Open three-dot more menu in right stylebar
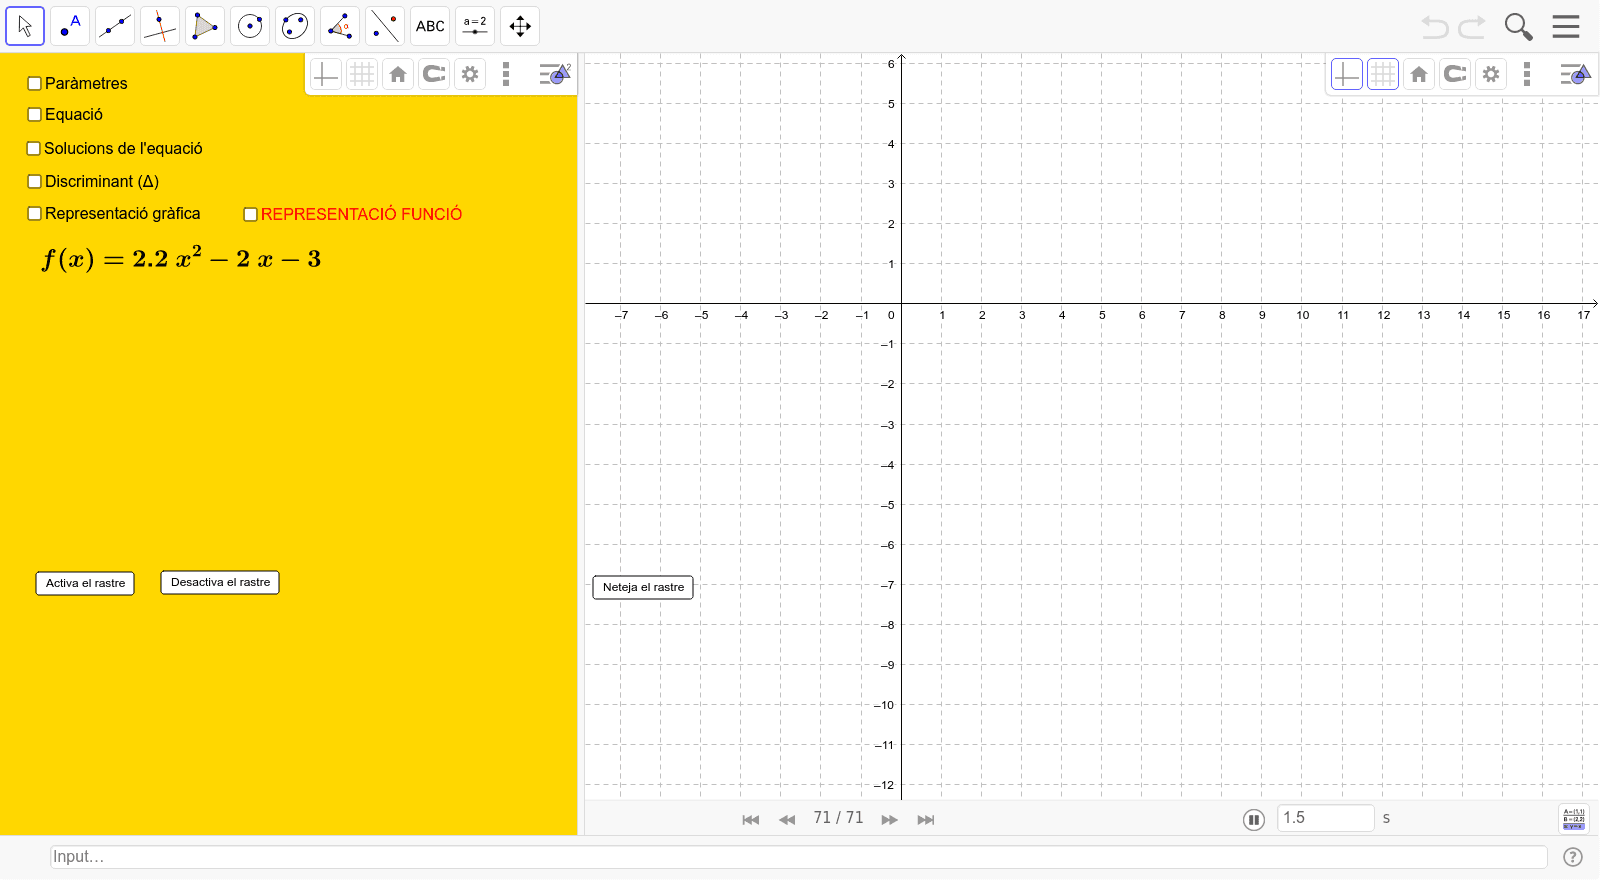Viewport: 1600px width, 880px height. (1527, 74)
